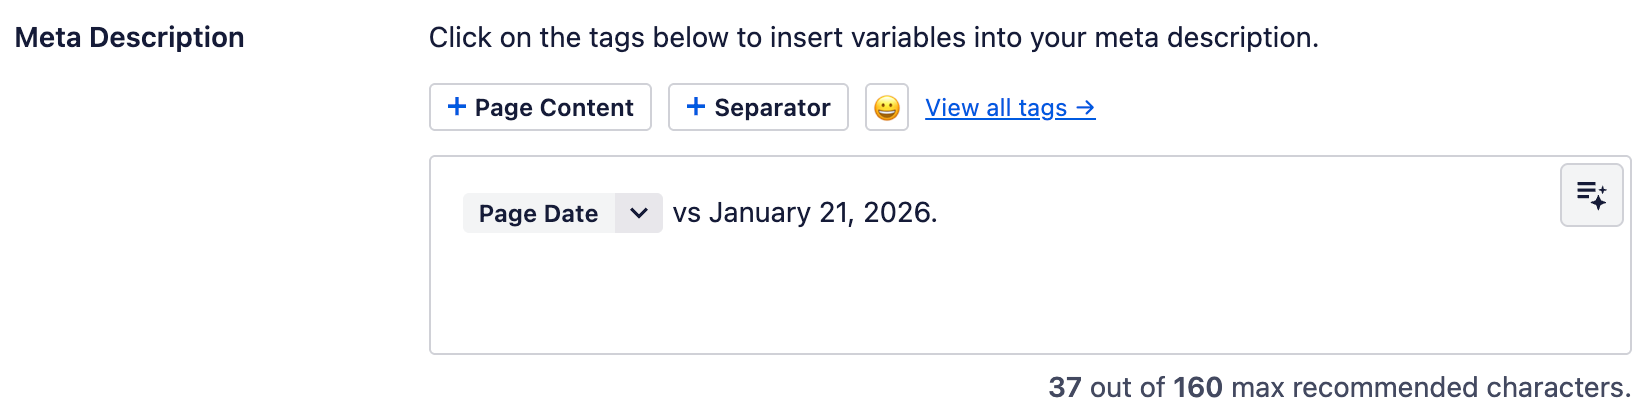Click the plus icon beside Separator
Viewport: 1644px width, 414px height.
point(696,107)
